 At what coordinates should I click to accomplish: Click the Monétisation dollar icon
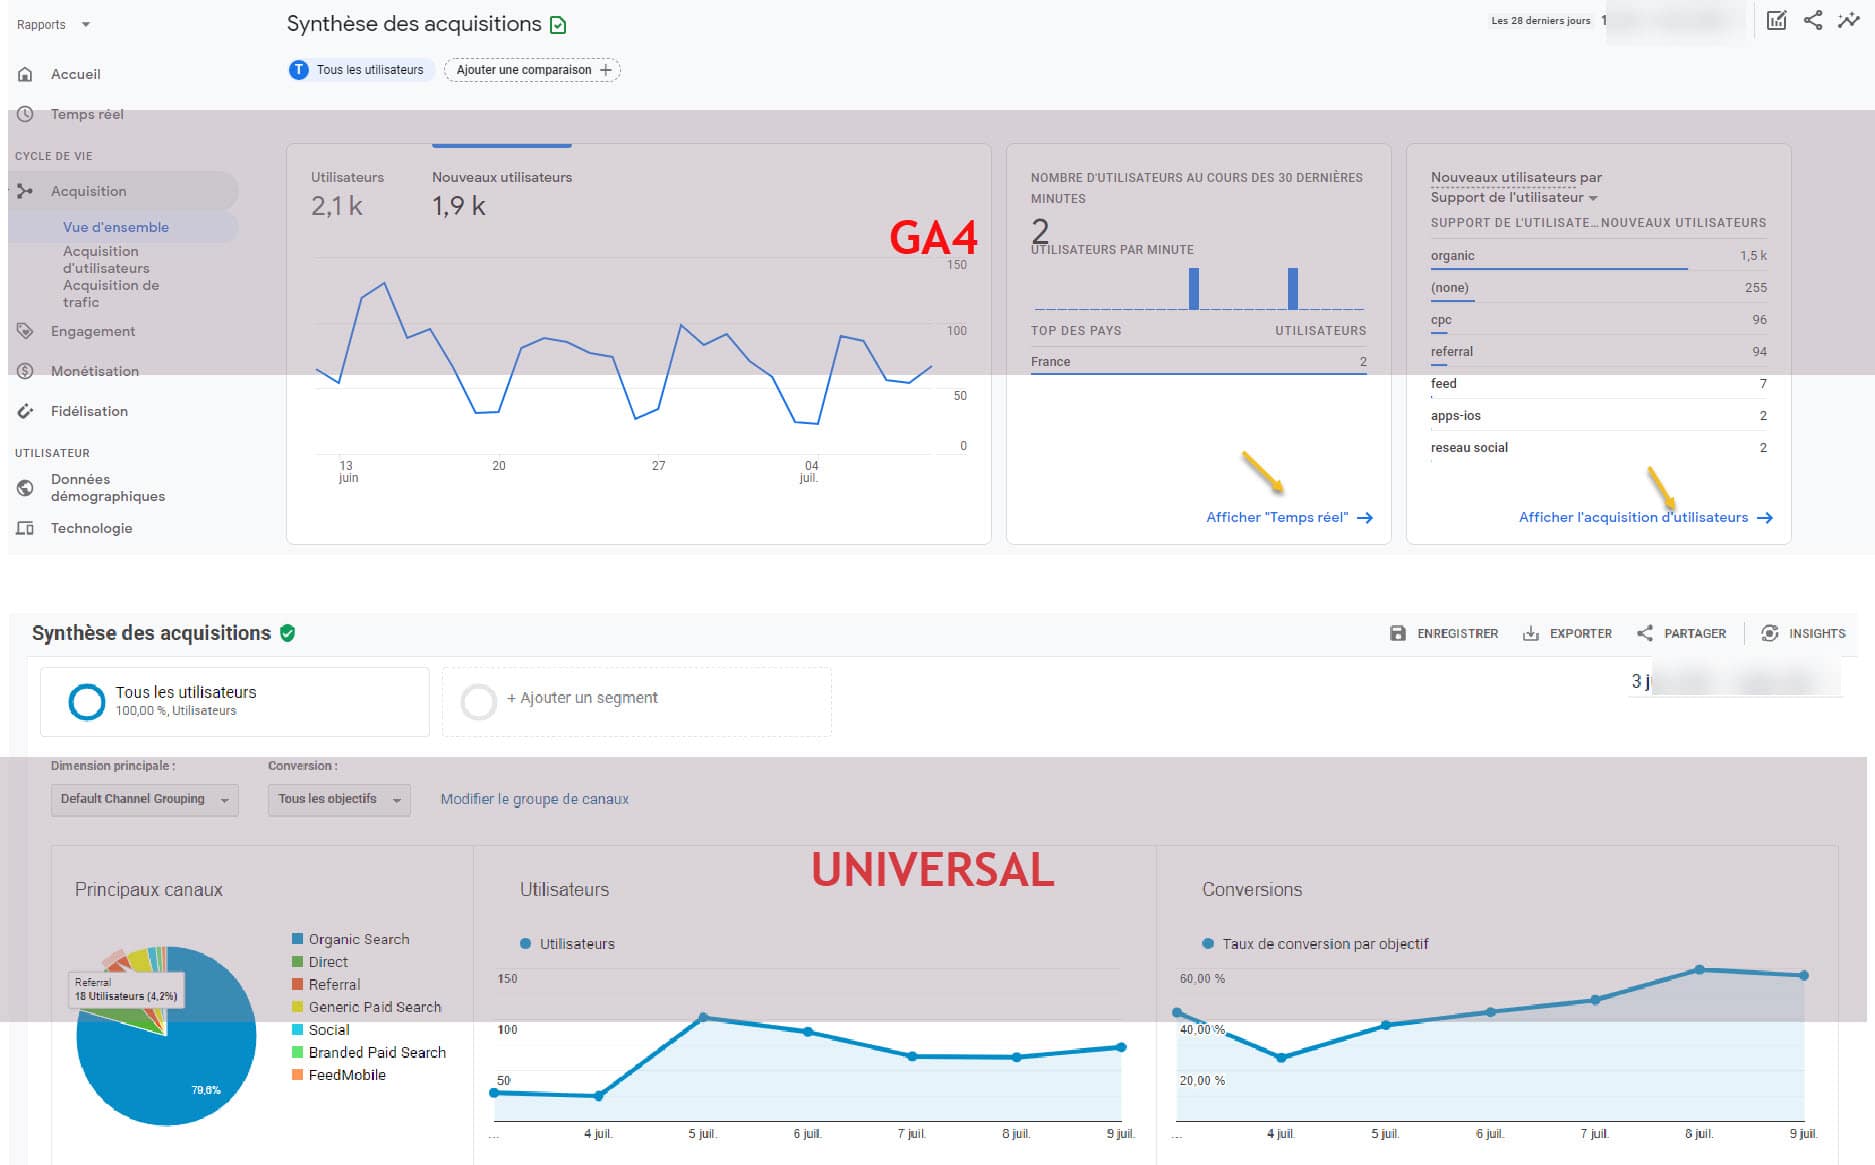tap(26, 371)
